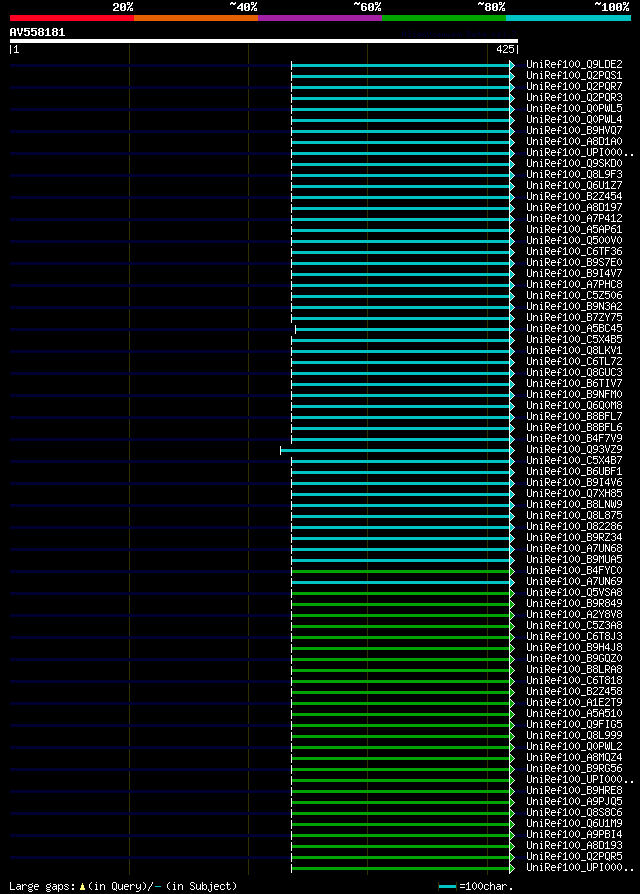Select the UniRef100_Q8S8C6 label

[574, 812]
